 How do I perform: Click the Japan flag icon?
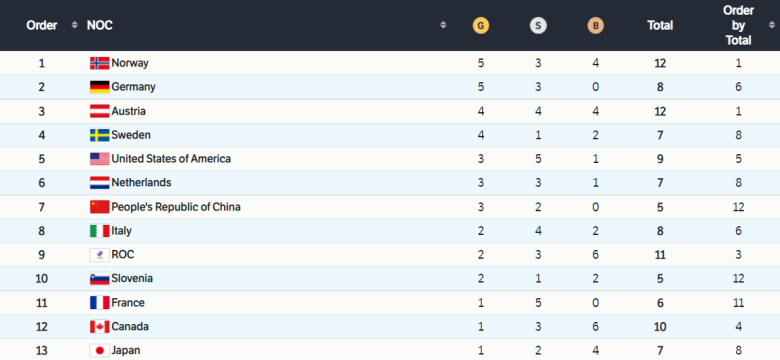tap(99, 351)
